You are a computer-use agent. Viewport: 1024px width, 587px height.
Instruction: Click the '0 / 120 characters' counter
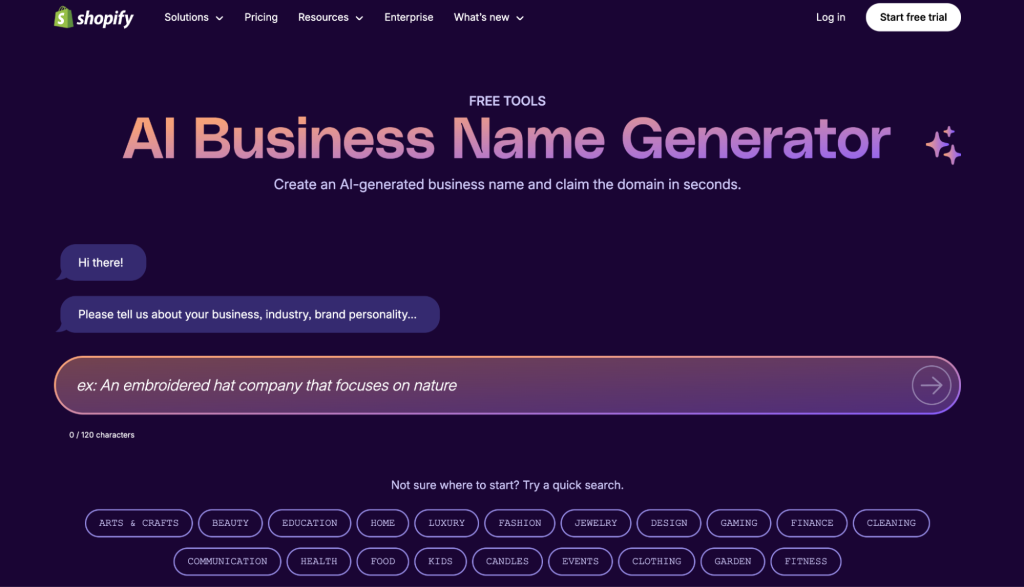pos(102,435)
